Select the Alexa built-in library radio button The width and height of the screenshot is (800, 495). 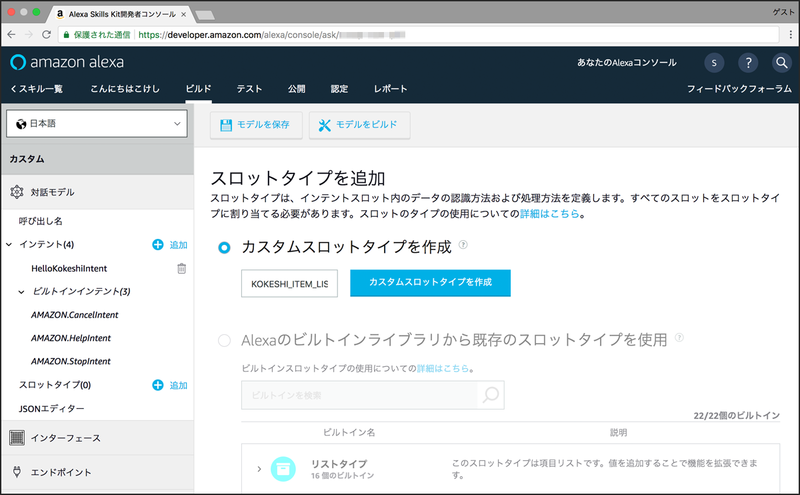224,340
